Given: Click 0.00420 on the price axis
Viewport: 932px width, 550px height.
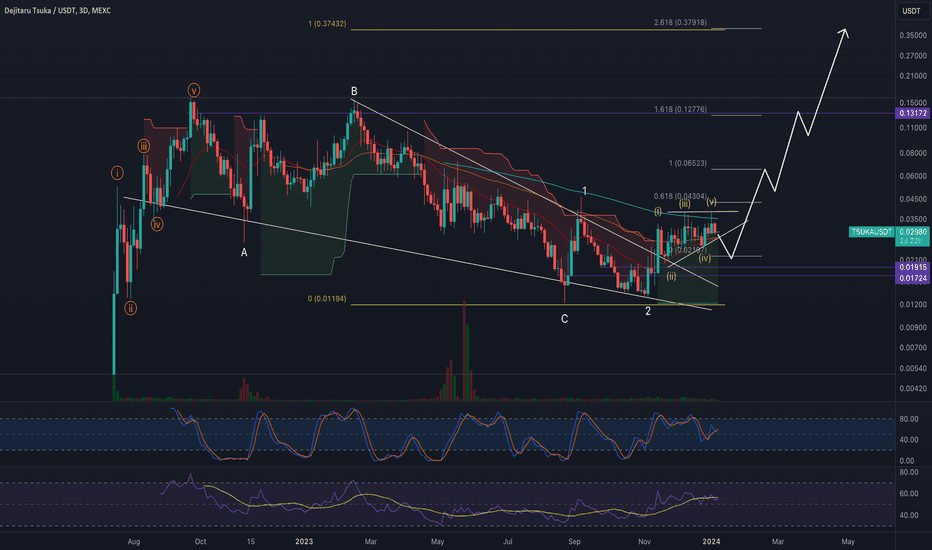Looking at the screenshot, I should (913, 389).
